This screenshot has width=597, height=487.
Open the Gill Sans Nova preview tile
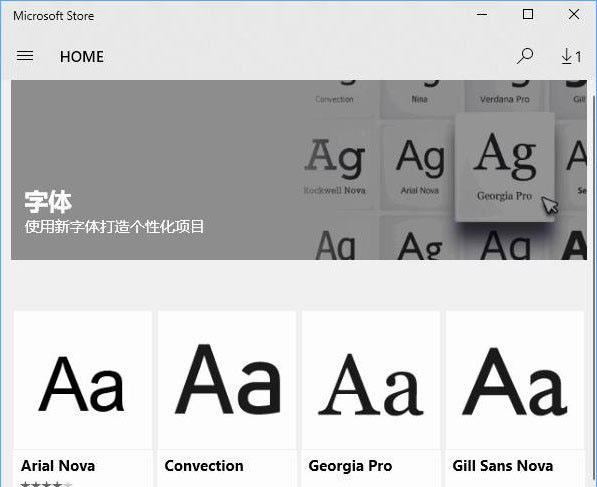515,380
